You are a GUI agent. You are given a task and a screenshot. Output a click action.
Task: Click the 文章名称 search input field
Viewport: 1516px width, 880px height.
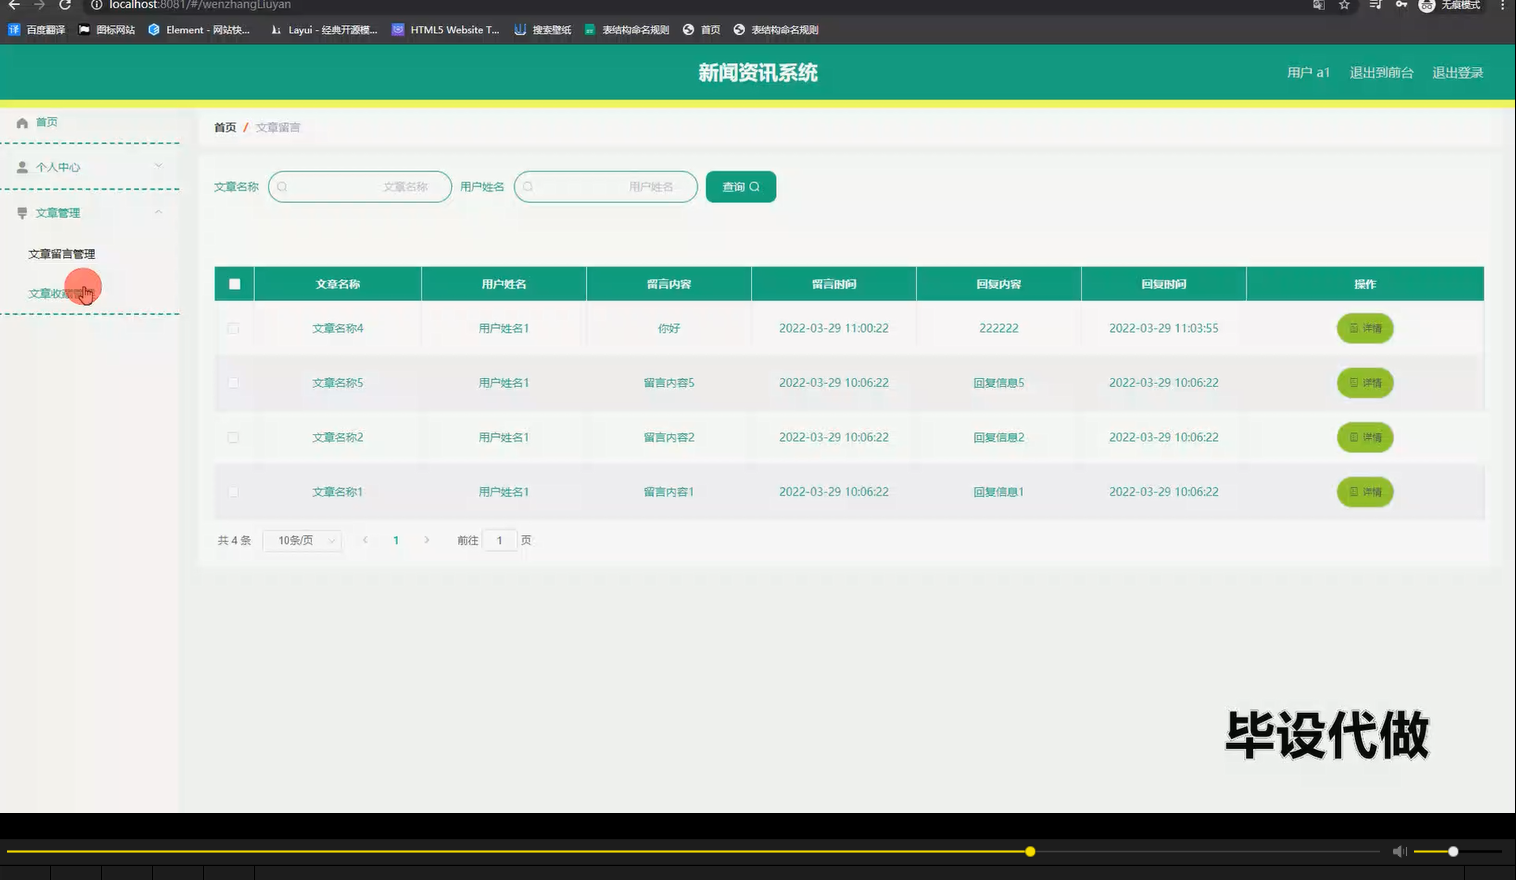(360, 187)
